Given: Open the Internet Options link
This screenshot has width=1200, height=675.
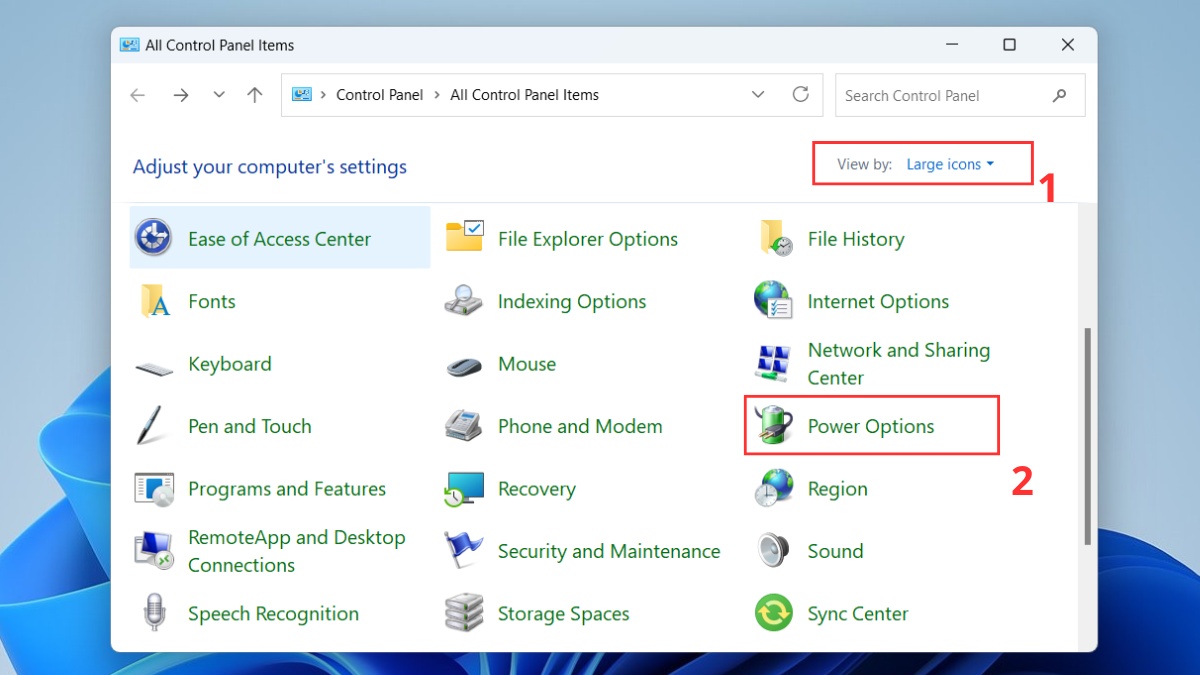Looking at the screenshot, I should click(x=878, y=301).
